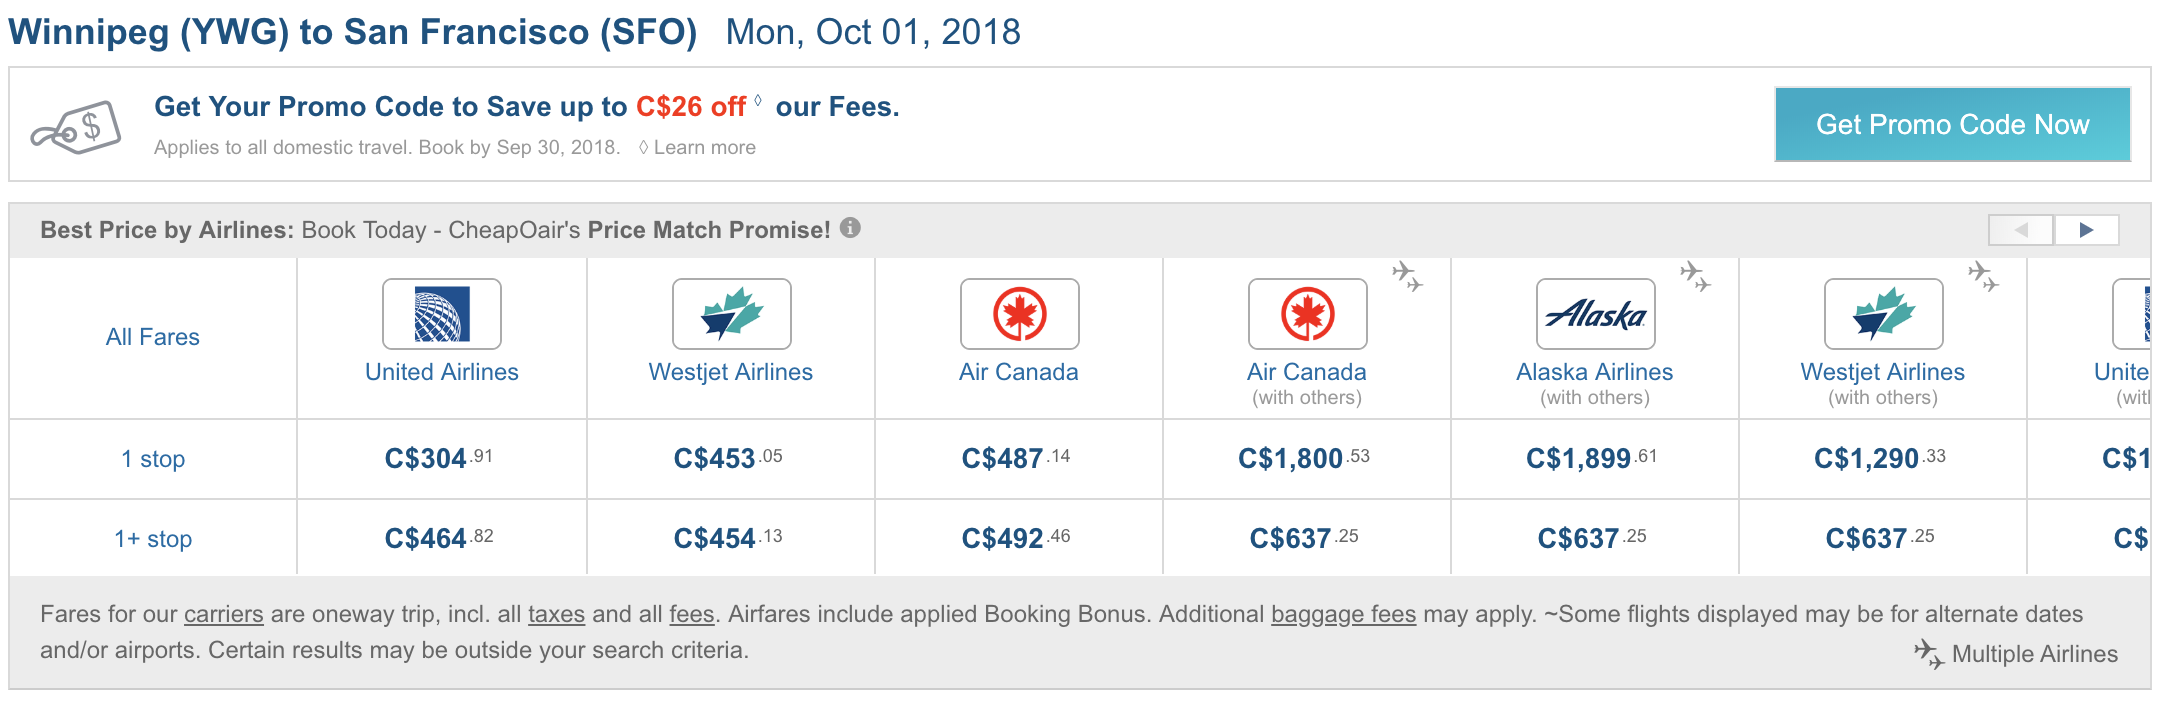Click the Alaska Airlines logo icon
Viewport: 2174px width, 712px height.
click(x=1595, y=314)
